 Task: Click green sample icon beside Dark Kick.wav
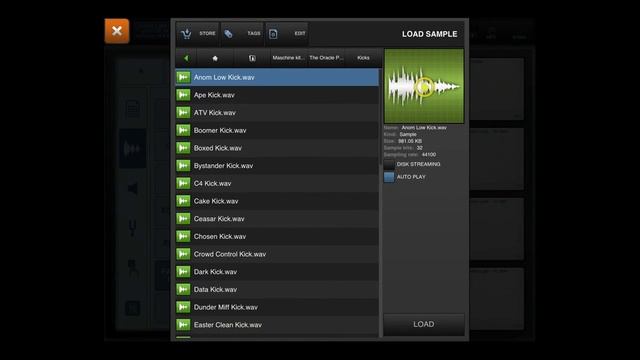(183, 272)
